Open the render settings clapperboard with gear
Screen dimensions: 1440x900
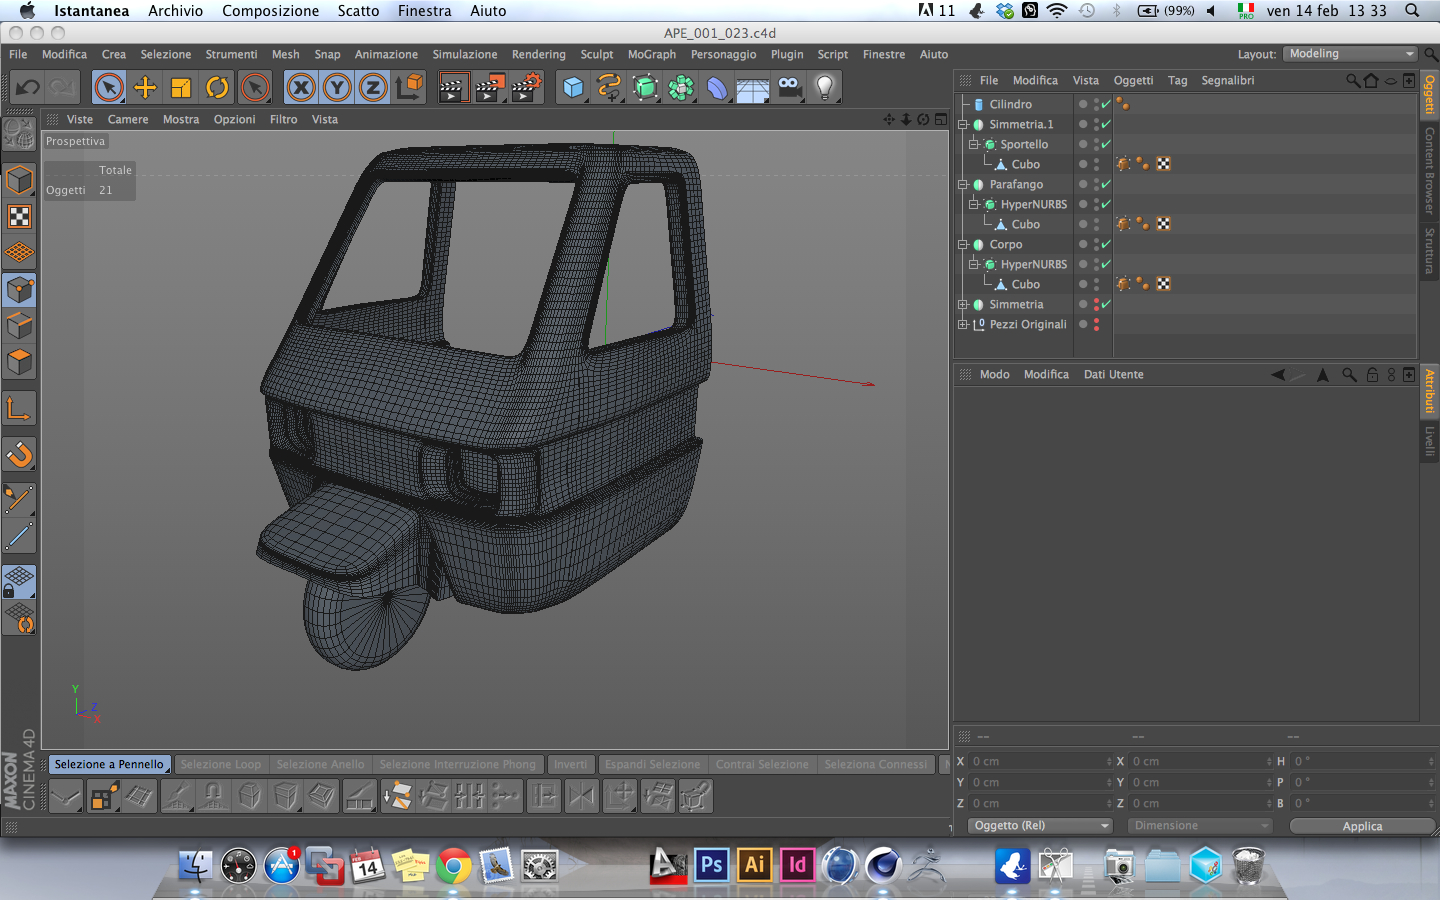coord(526,88)
